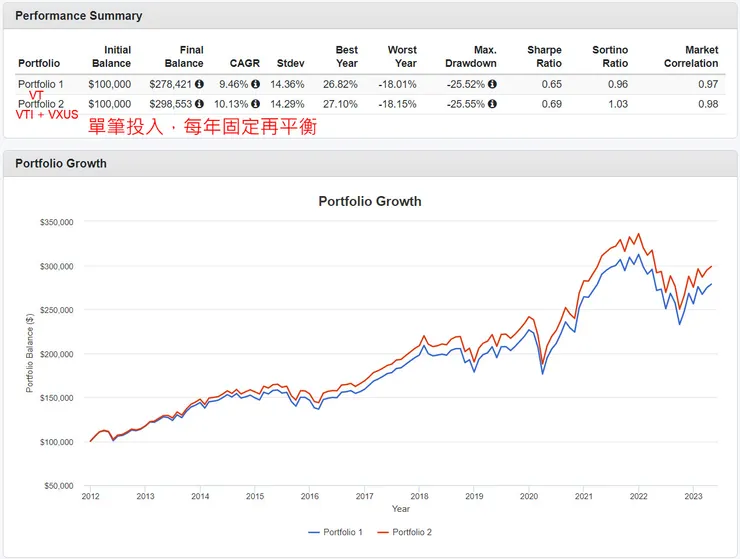The width and height of the screenshot is (740, 559).
Task: Select Sharpe ratio value 0.65
Action: (x=552, y=84)
